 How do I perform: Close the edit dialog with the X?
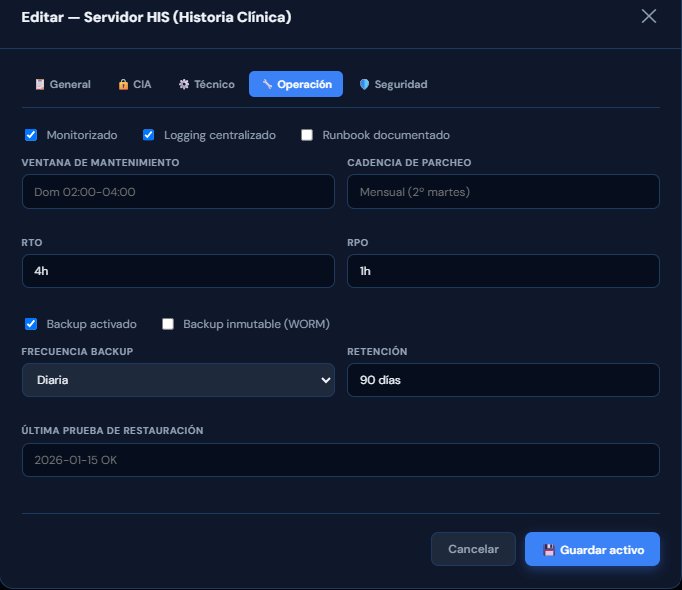point(649,17)
